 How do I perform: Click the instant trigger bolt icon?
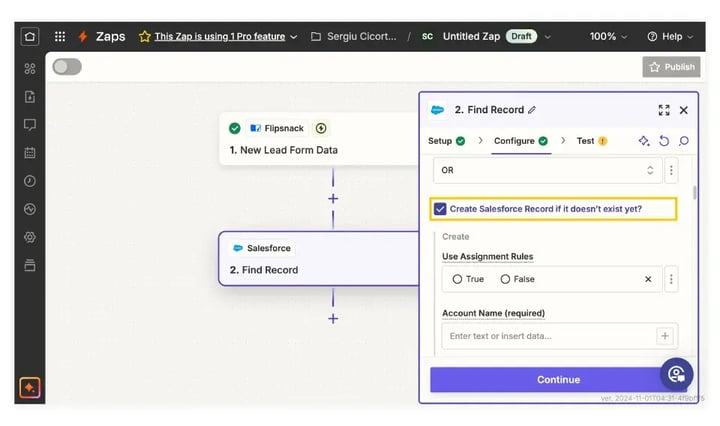point(321,128)
